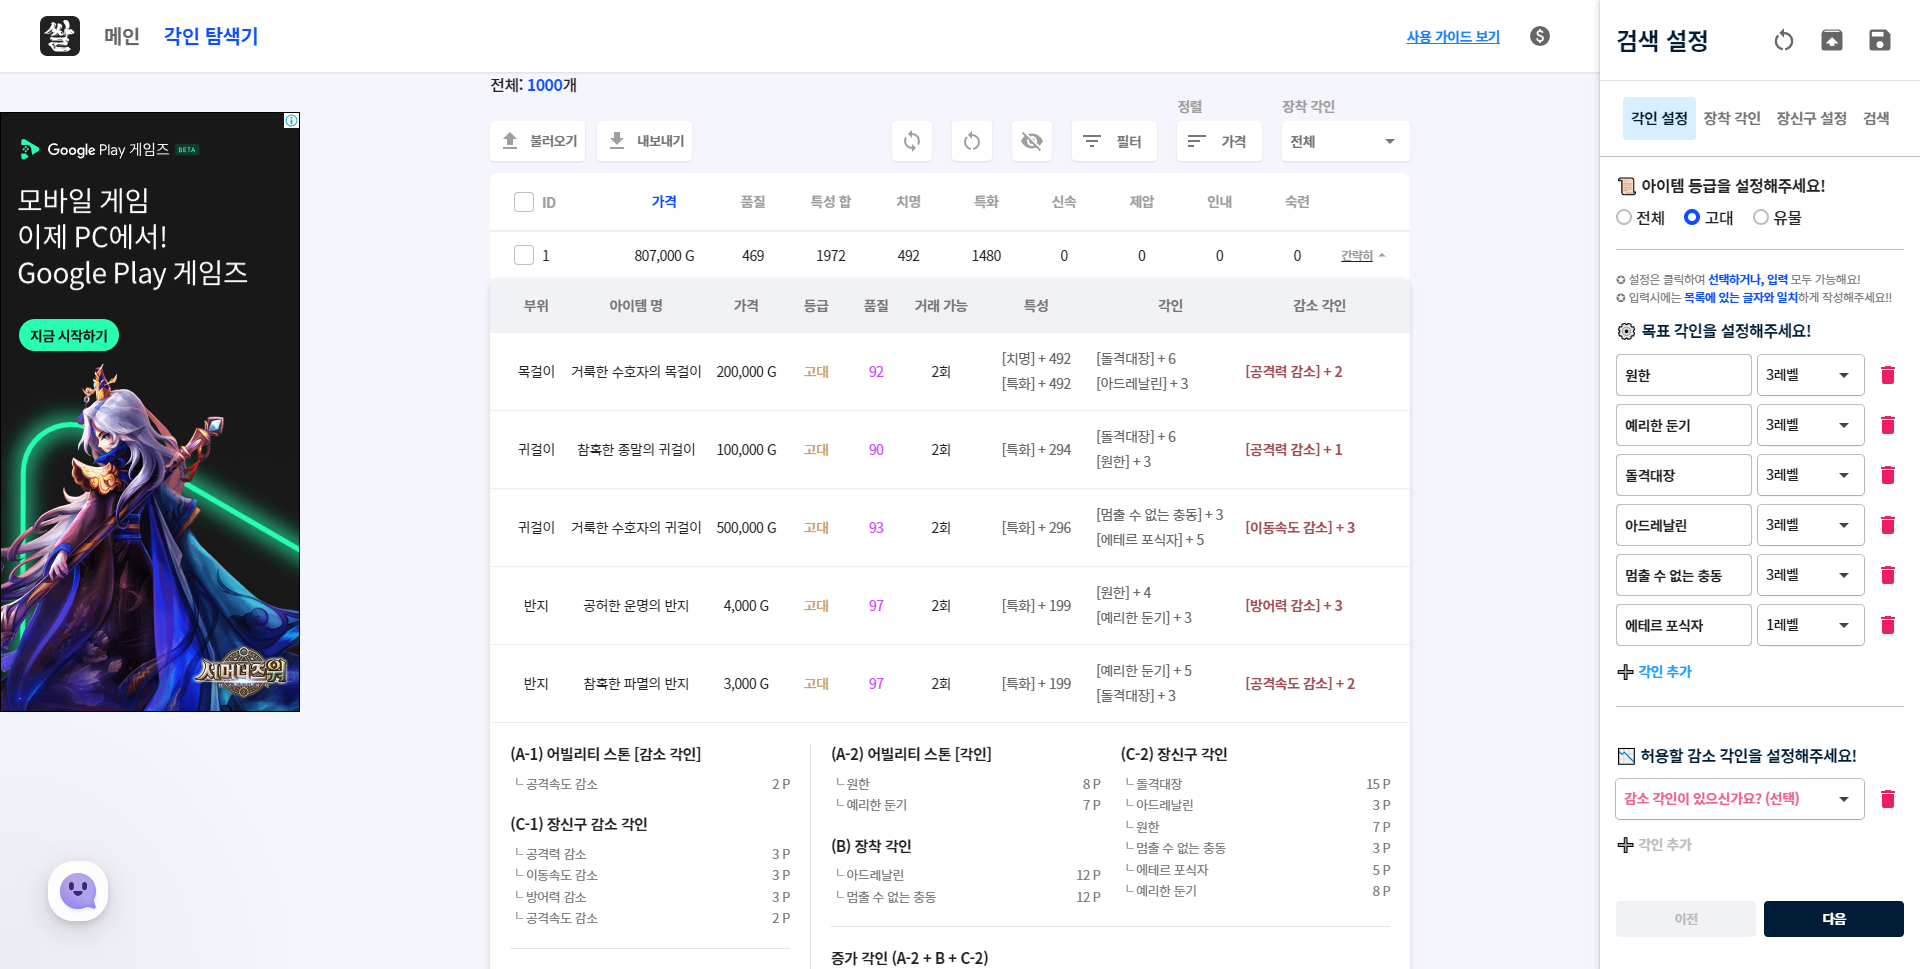Sort by 특성 합 column header
1920x969 pixels.
point(830,202)
